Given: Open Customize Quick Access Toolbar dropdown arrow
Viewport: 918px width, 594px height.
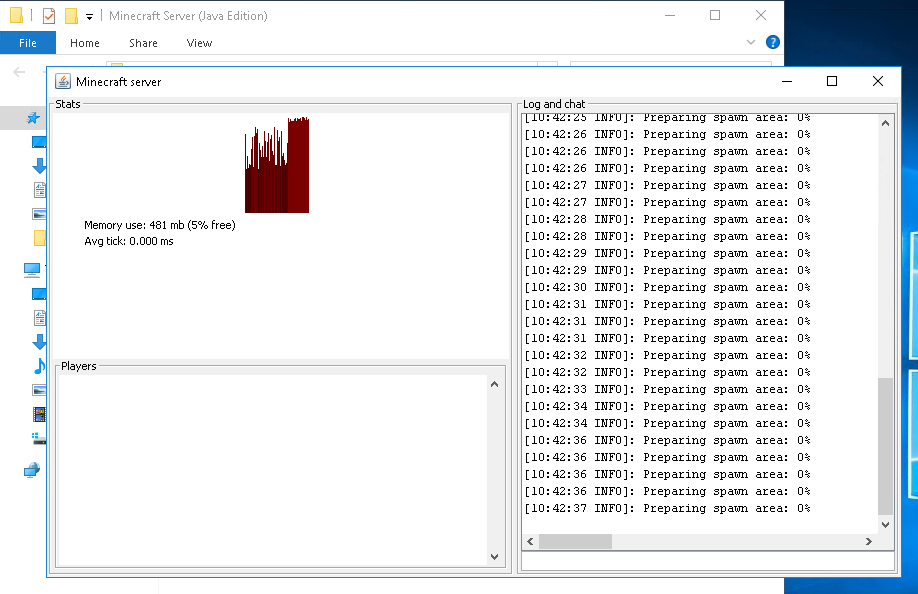Looking at the screenshot, I should [x=89, y=16].
